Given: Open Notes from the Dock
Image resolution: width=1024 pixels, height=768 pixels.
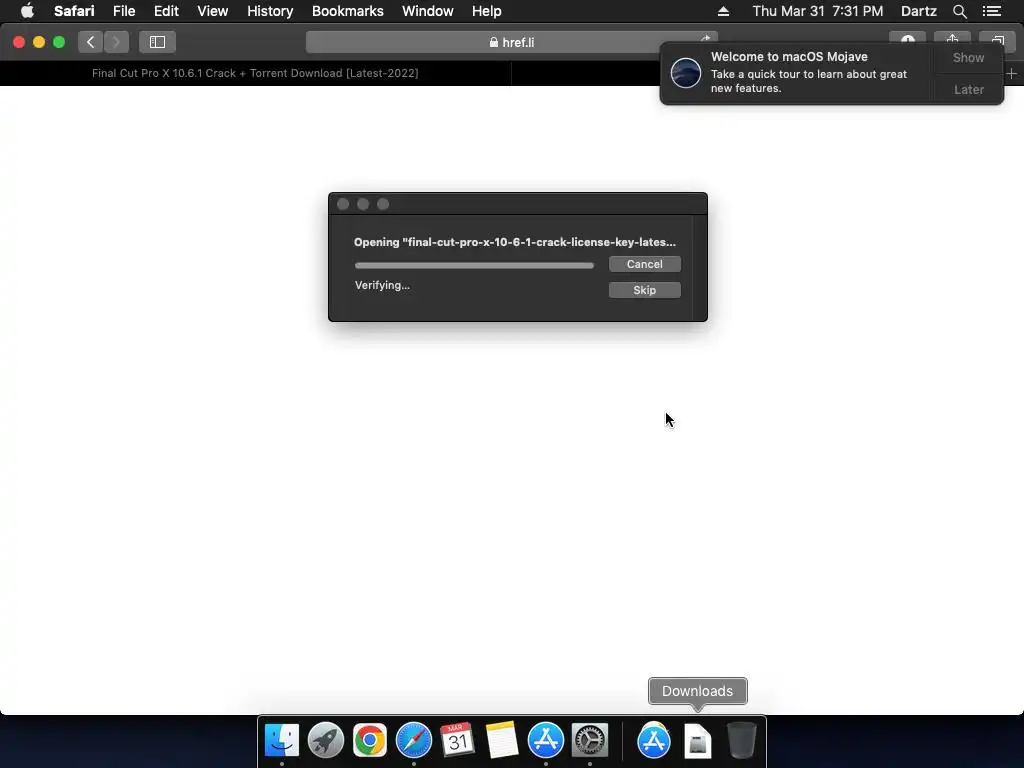Looking at the screenshot, I should (x=502, y=740).
